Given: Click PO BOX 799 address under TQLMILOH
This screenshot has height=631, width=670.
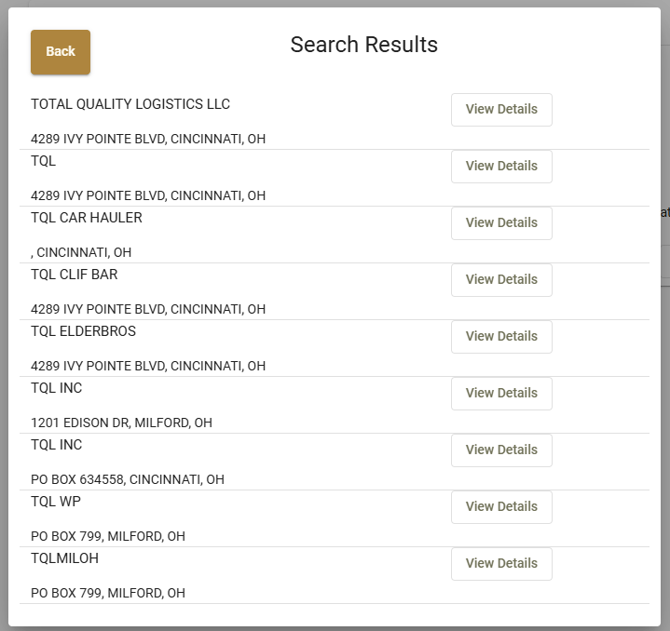Looking at the screenshot, I should pos(108,593).
